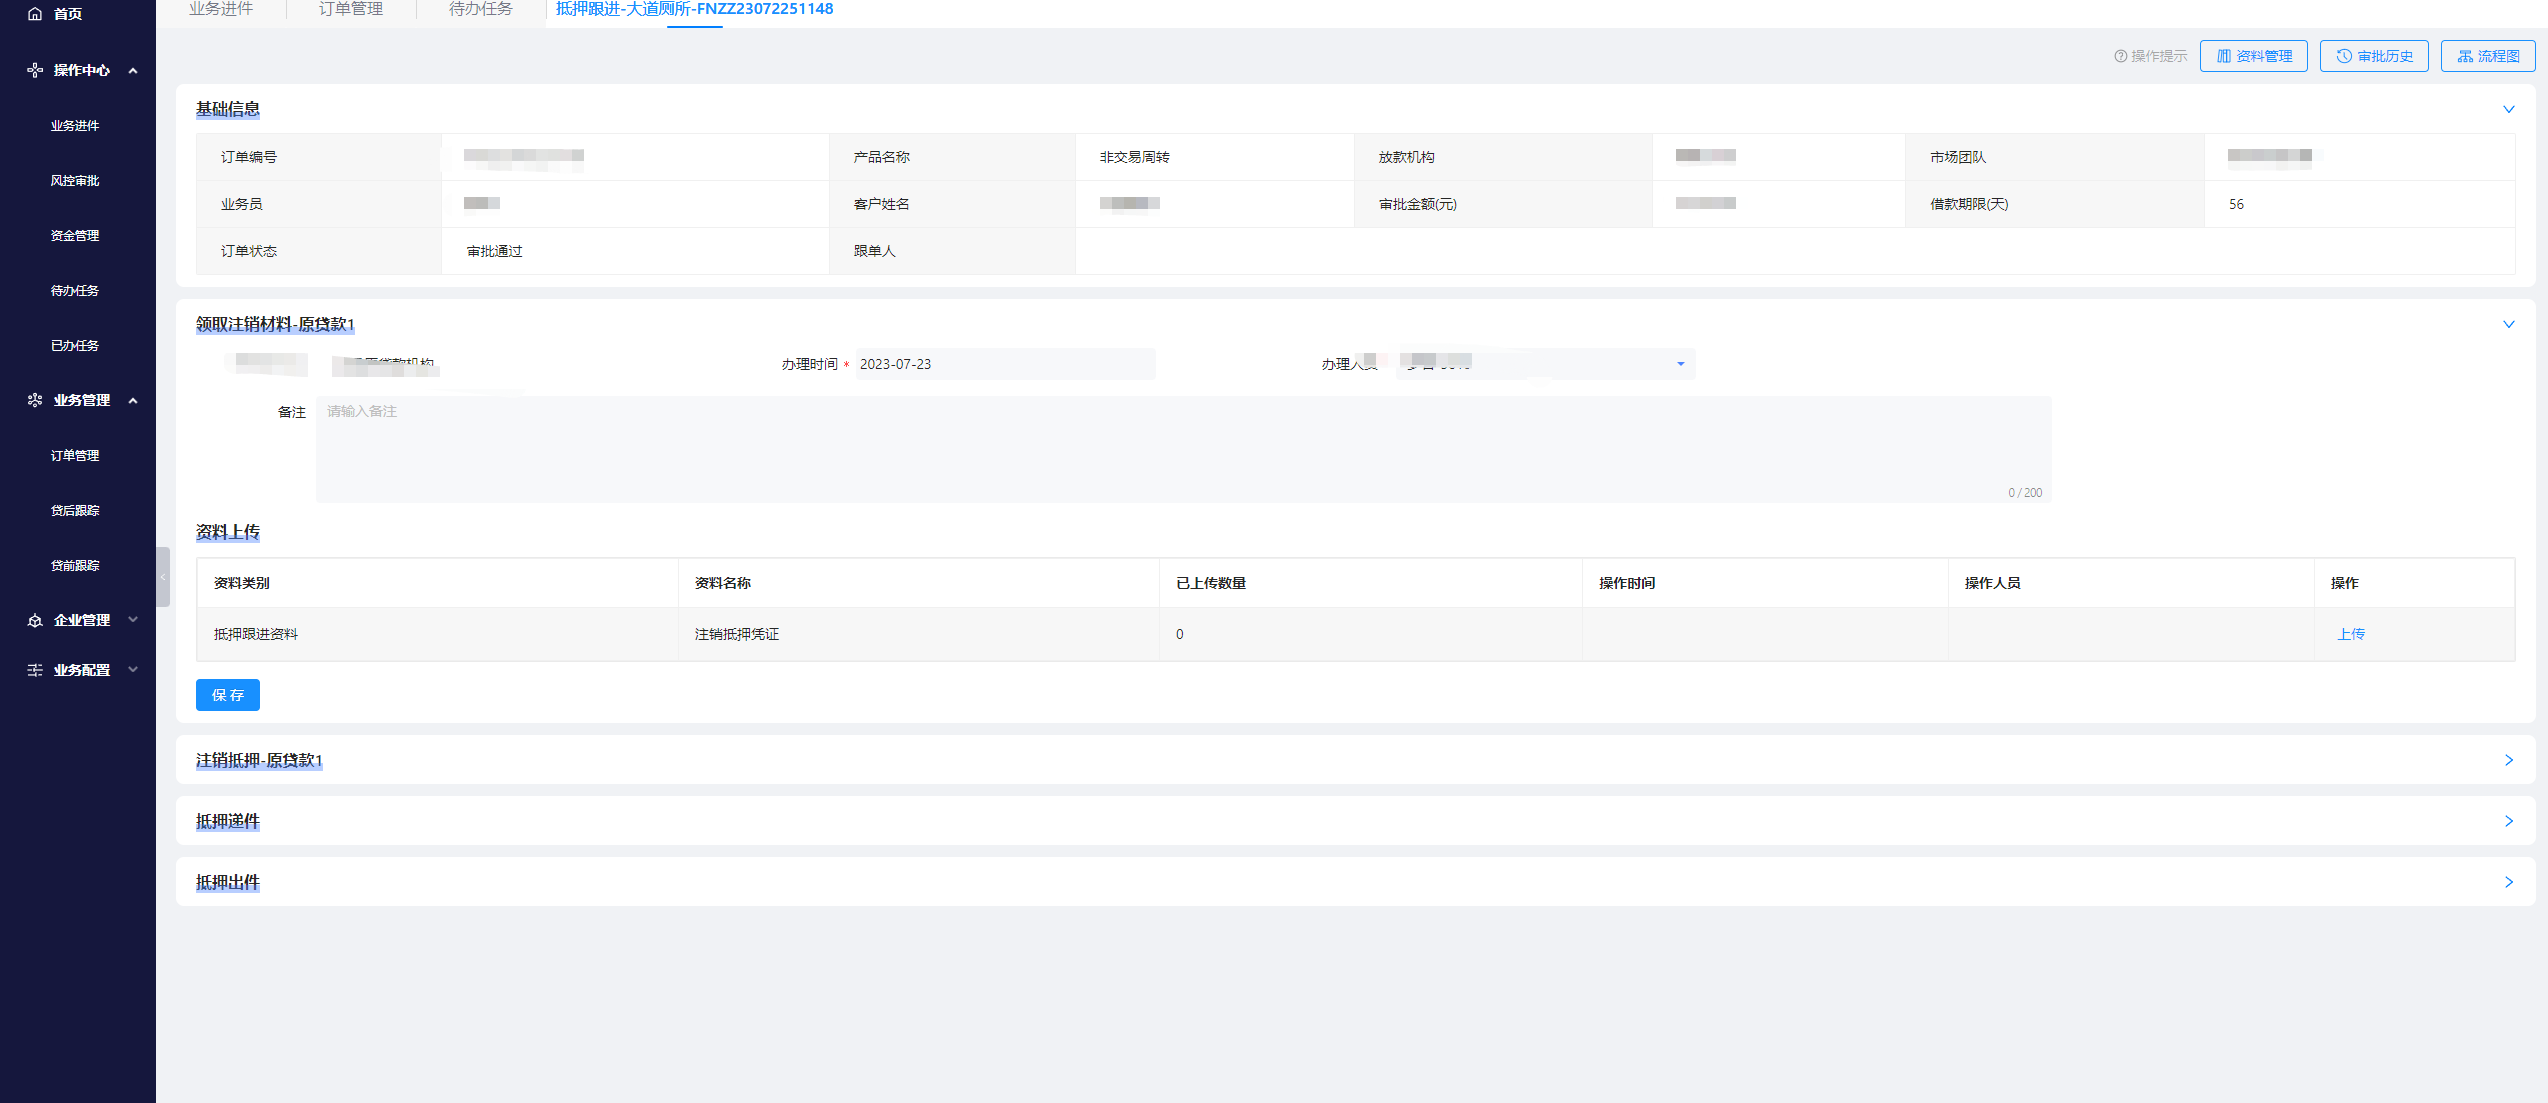The height and width of the screenshot is (1103, 2548).
Task: Collapse the 业务管理 menu group
Action: (133, 400)
